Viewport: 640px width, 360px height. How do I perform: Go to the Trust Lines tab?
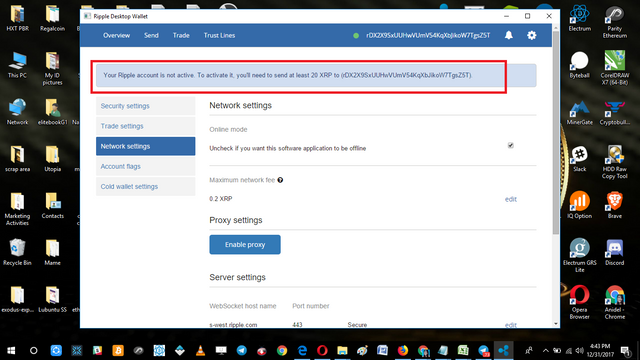(219, 36)
